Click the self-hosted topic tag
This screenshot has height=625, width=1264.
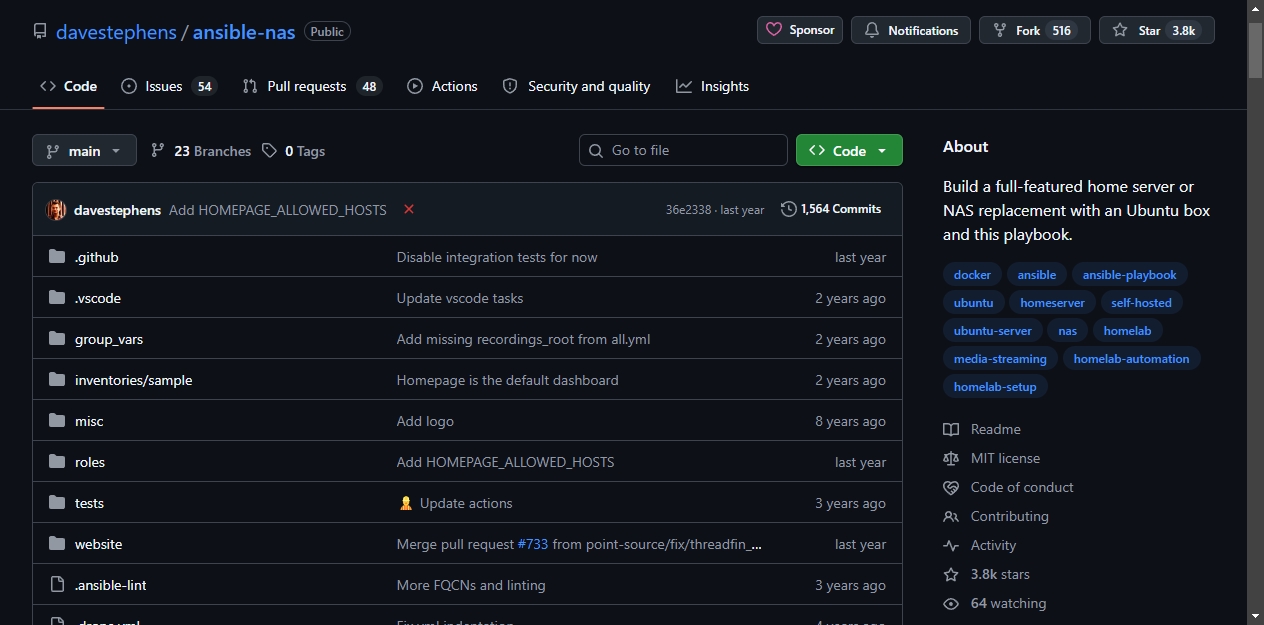[x=1141, y=303]
